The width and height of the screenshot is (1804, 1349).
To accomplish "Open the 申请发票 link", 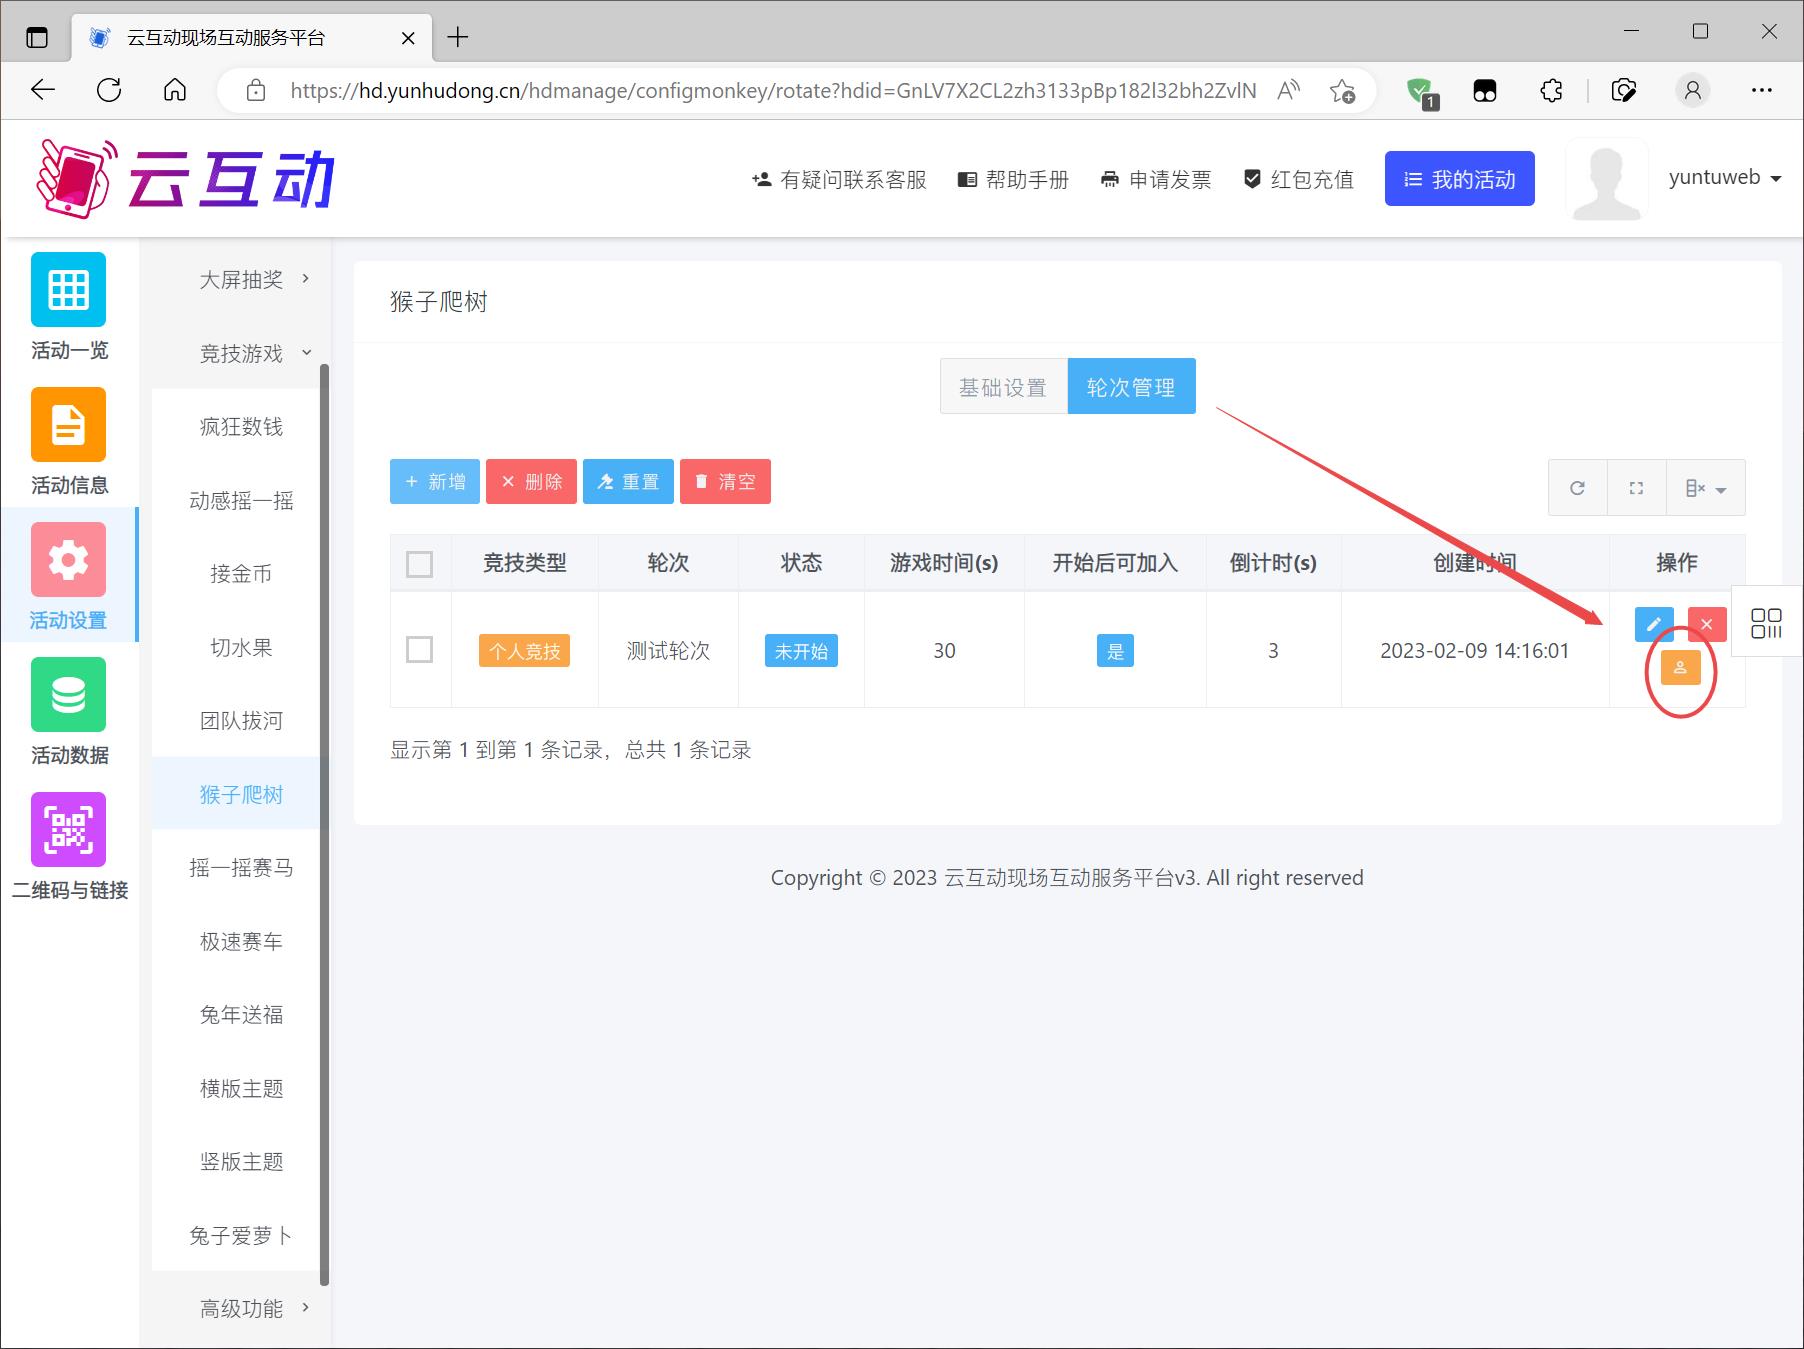I will (1156, 180).
